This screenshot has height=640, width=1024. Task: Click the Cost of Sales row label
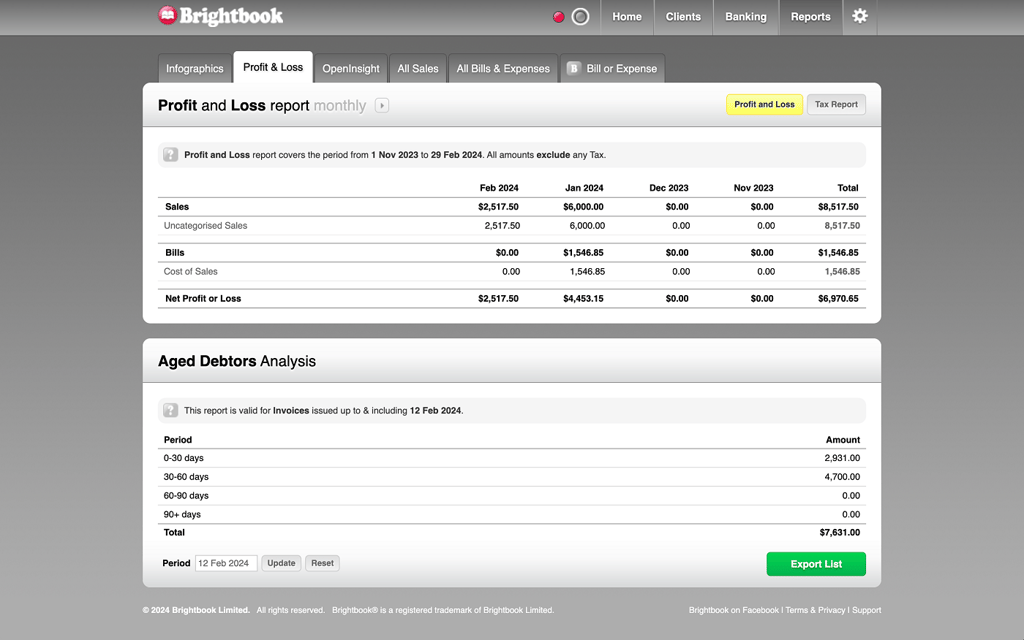pos(190,272)
